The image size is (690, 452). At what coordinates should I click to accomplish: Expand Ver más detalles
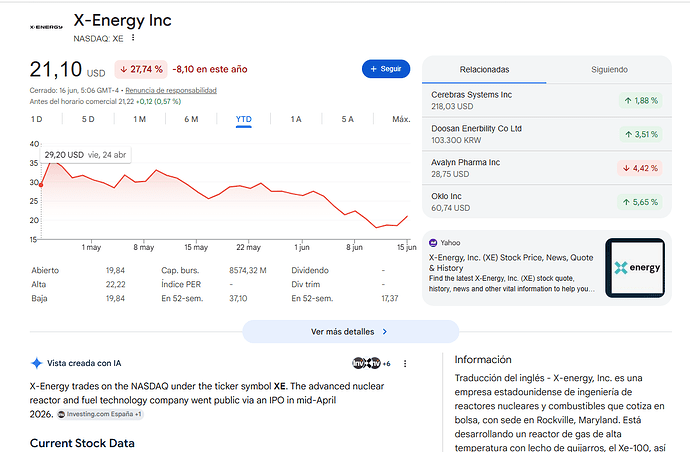click(x=351, y=331)
